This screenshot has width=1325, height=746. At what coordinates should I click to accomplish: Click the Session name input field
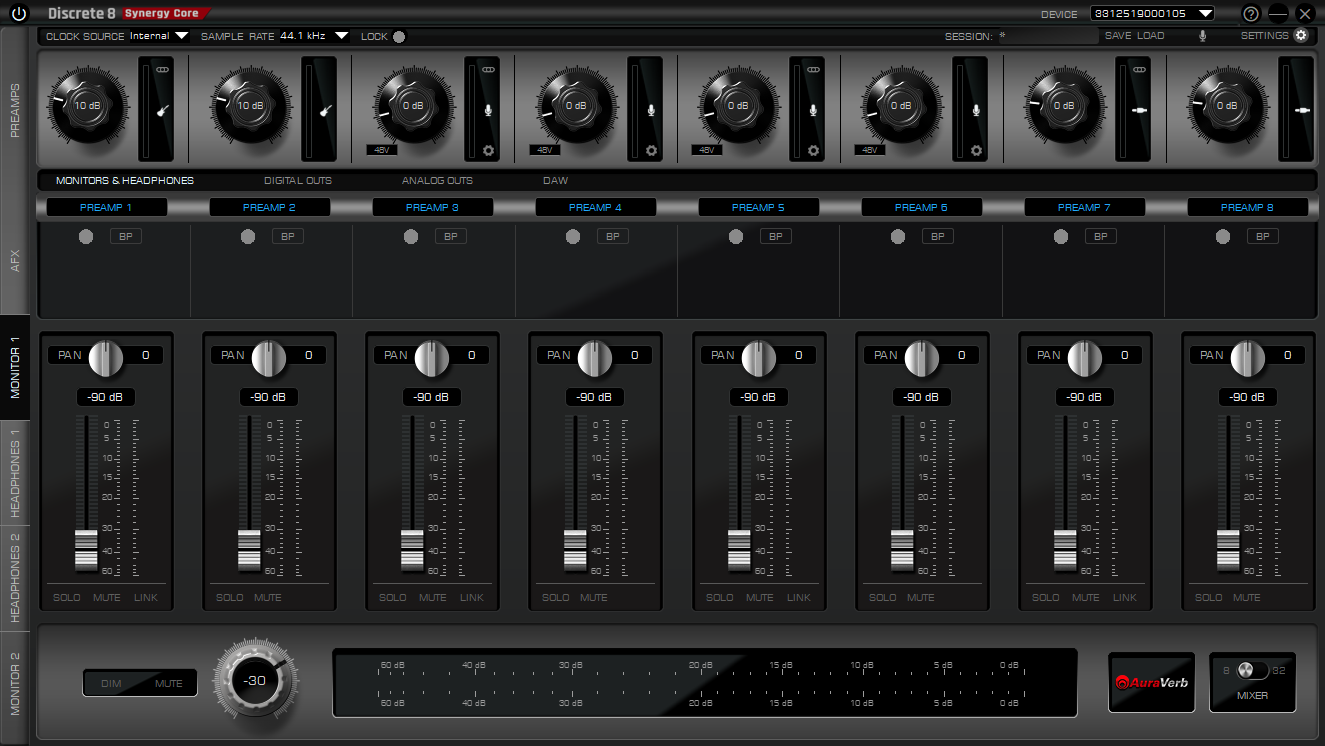click(x=1047, y=36)
